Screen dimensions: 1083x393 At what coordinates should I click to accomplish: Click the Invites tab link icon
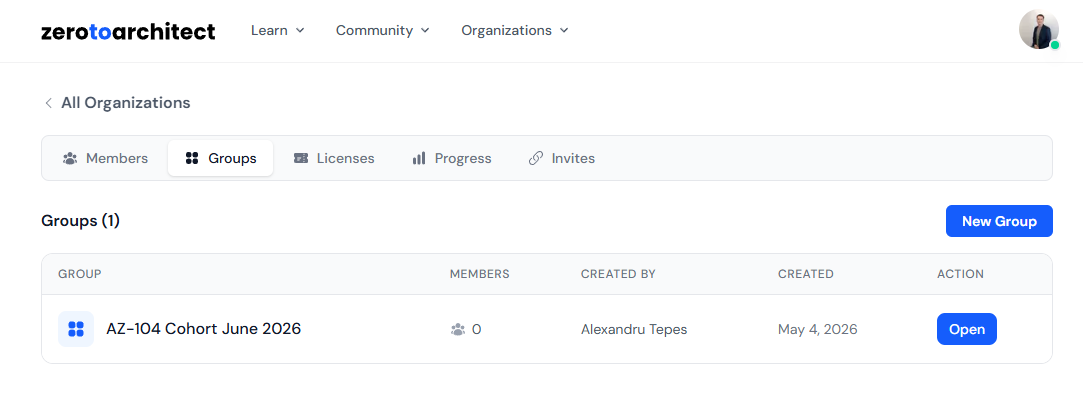pos(535,158)
